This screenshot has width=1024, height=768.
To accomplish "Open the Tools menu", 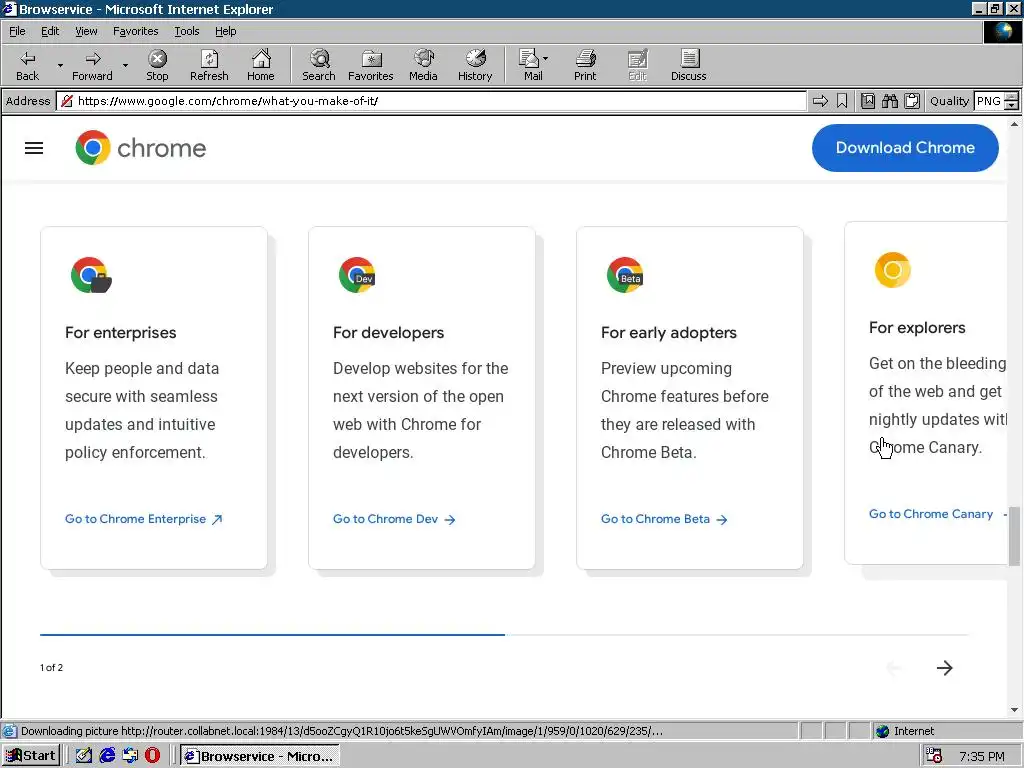I will point(186,31).
